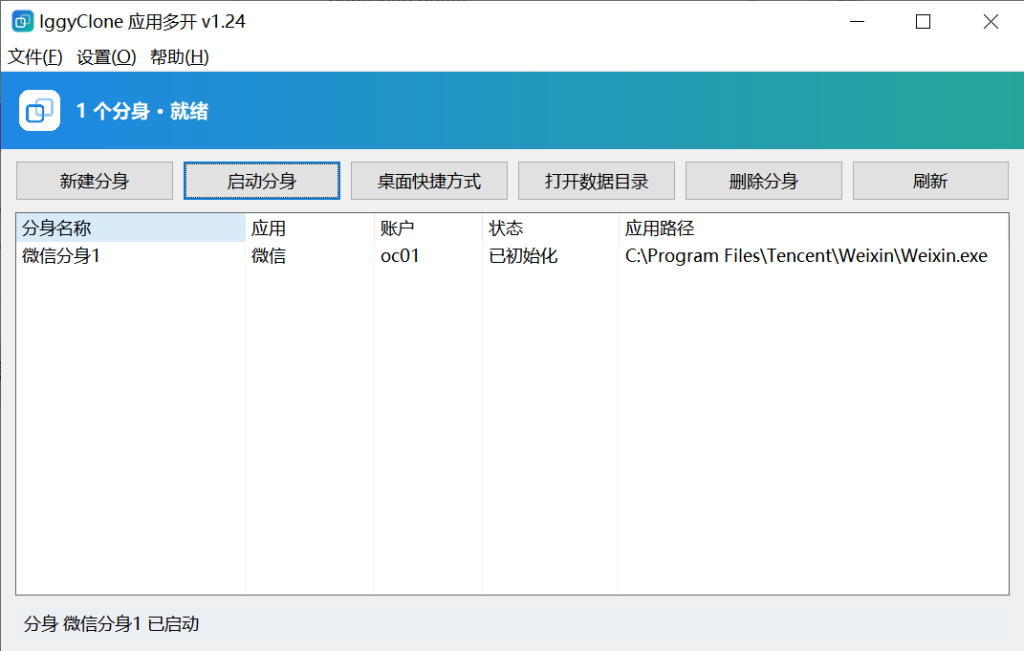Minimize the IggyClone window
1024x651 pixels.
coord(857,22)
